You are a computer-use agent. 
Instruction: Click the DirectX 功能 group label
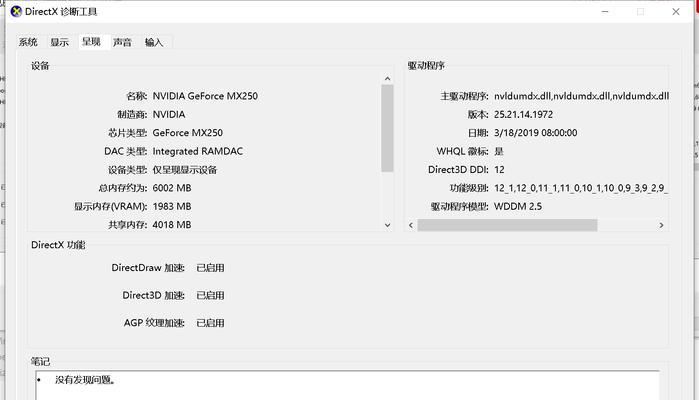point(58,244)
